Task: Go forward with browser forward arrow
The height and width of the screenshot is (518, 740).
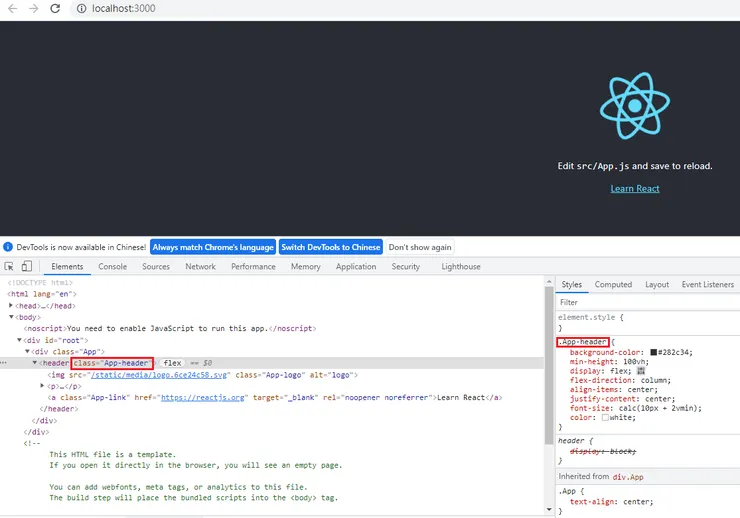Action: tap(34, 8)
